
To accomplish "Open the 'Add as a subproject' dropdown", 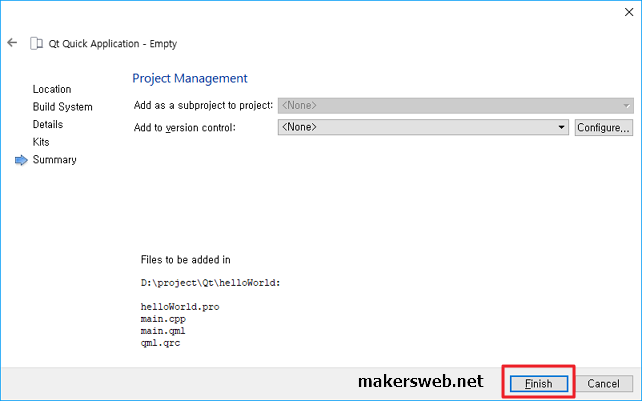I will [455, 105].
